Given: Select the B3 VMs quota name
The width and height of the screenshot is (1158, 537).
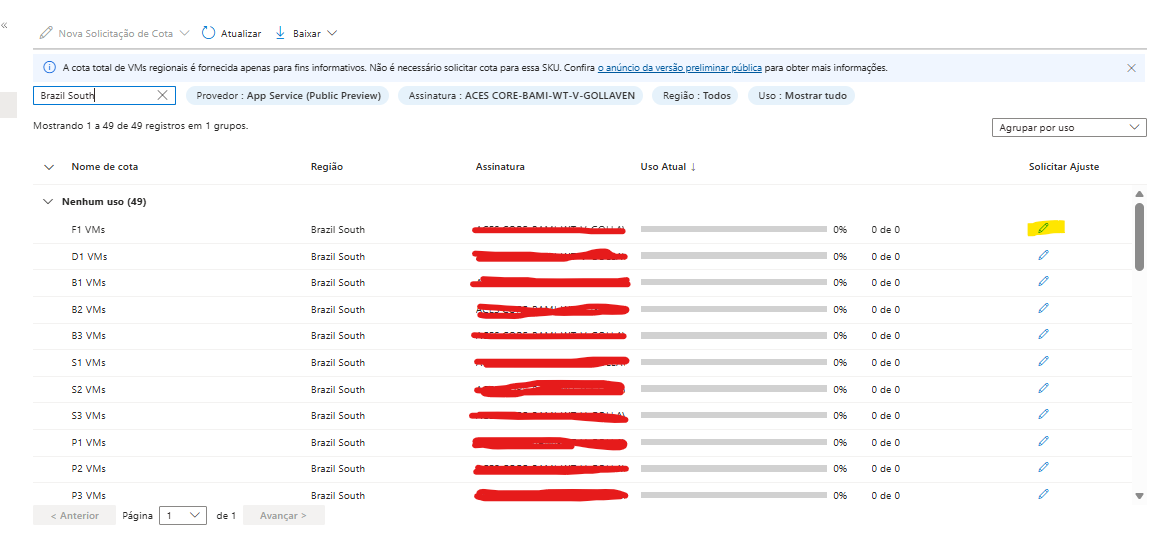Looking at the screenshot, I should 89,335.
